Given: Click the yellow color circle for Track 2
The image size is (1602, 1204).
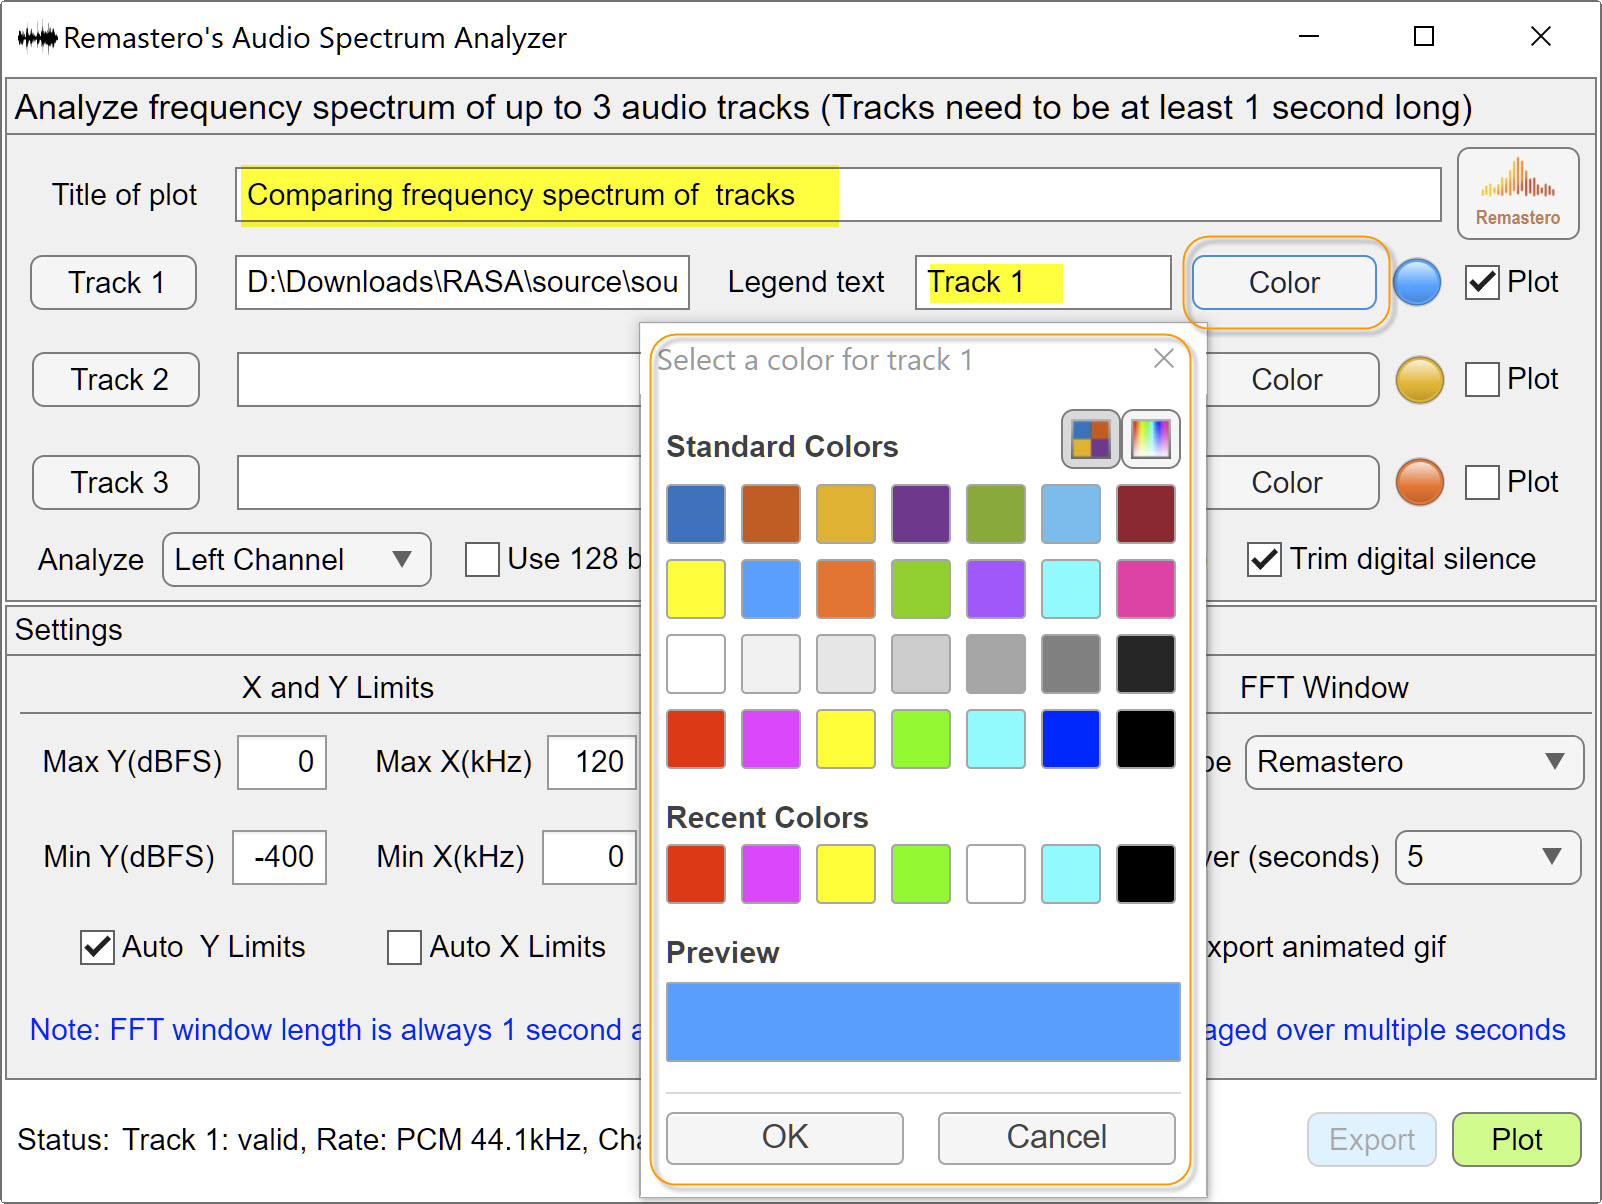Looking at the screenshot, I should [1419, 380].
